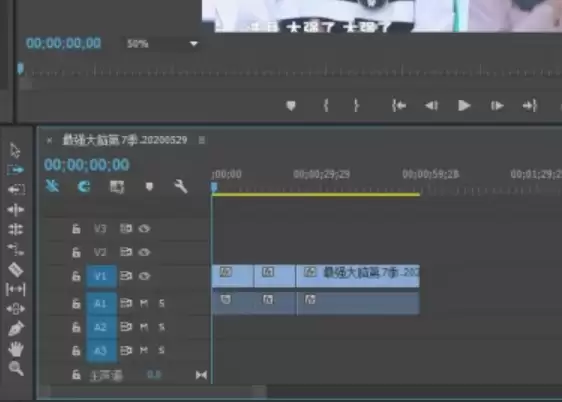Open timeline display settings wrench

click(x=181, y=186)
